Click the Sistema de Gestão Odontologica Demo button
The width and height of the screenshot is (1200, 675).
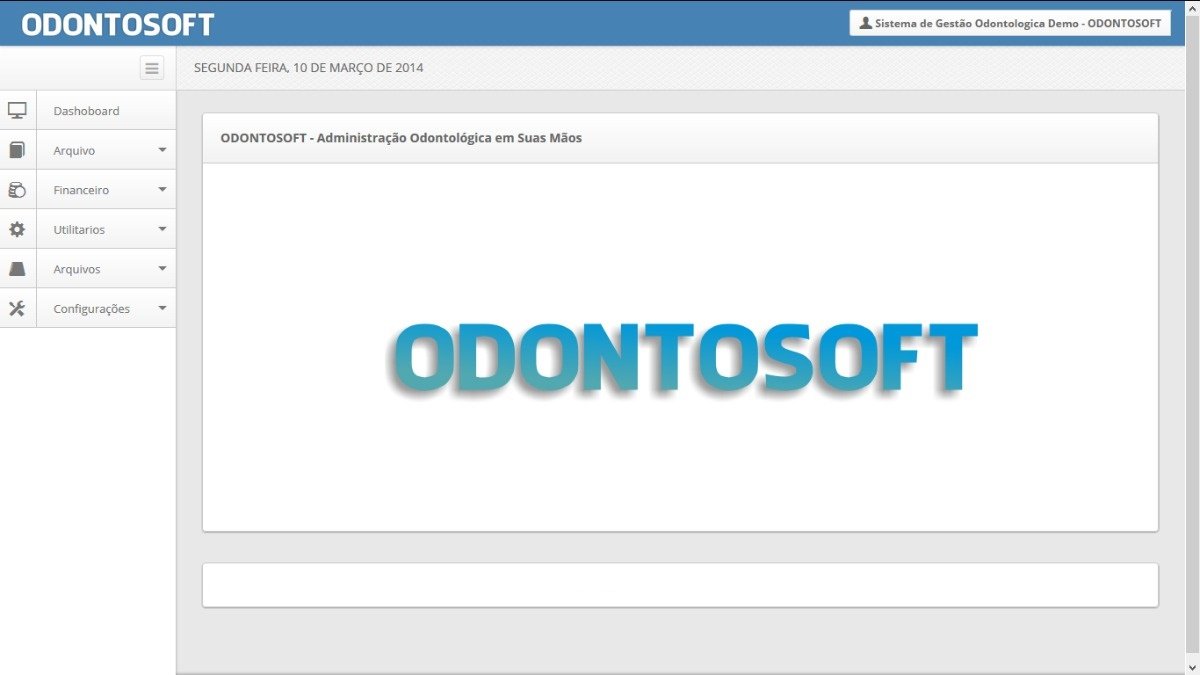[x=1010, y=23]
